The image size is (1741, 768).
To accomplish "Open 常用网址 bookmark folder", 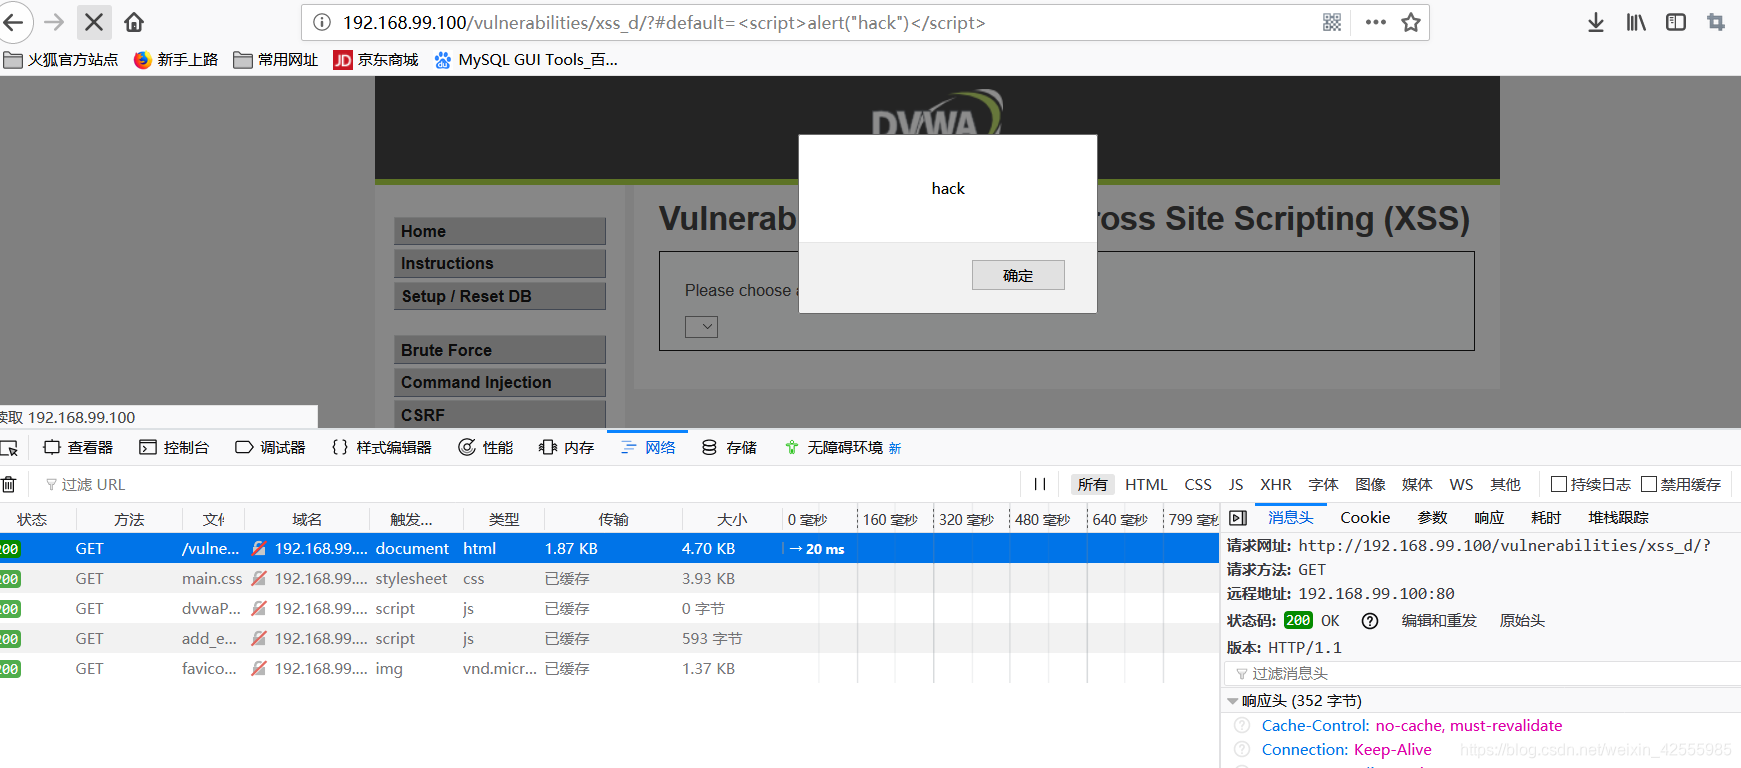I will (x=276, y=60).
